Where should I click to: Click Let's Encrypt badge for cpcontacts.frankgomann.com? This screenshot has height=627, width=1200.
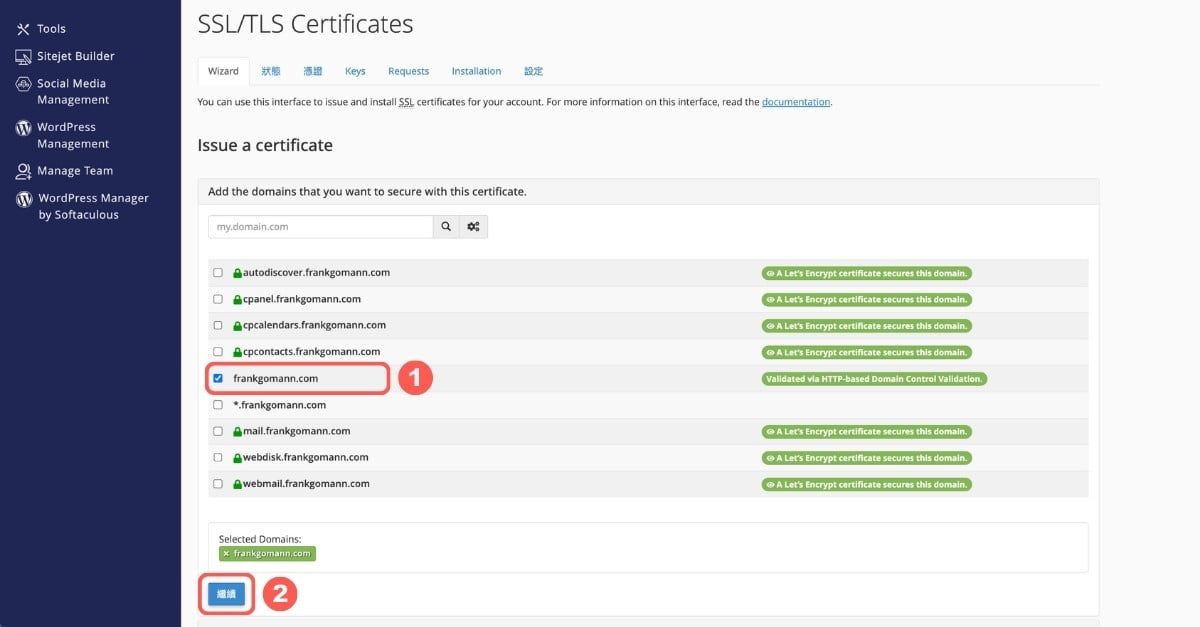pos(867,352)
